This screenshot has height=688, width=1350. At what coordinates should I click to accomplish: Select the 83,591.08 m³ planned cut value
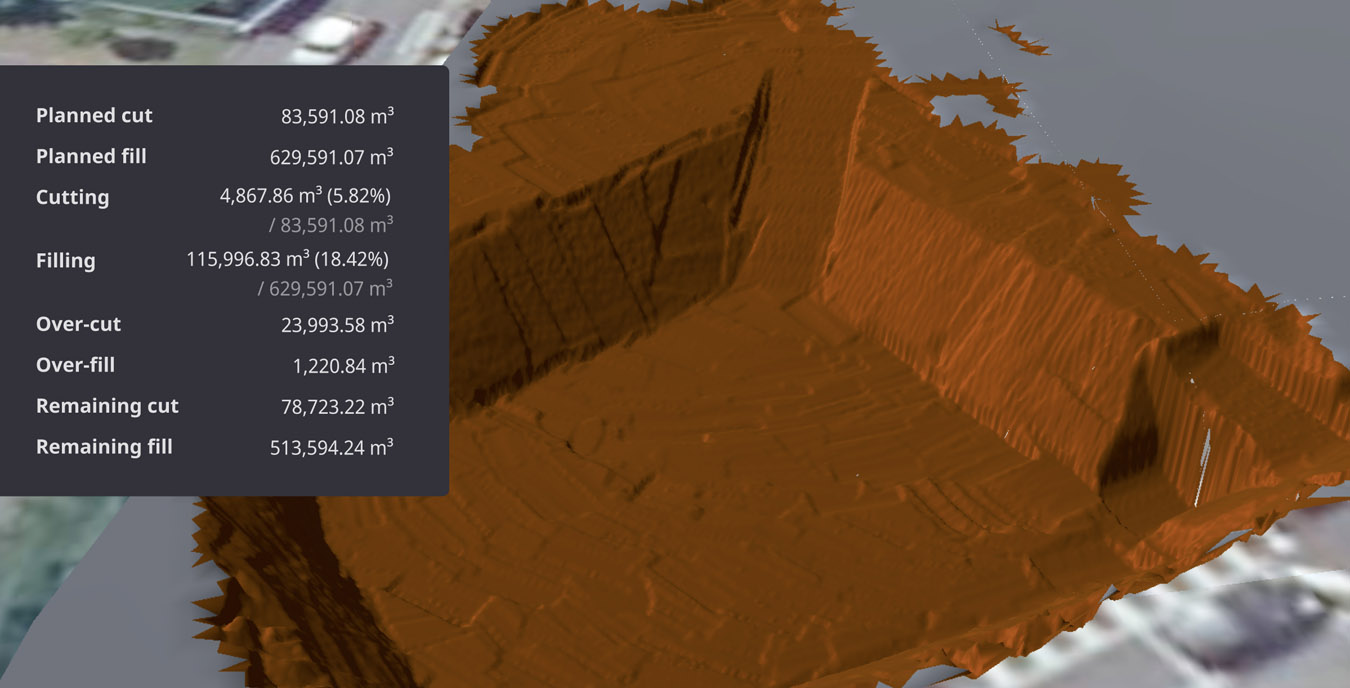[x=337, y=116]
